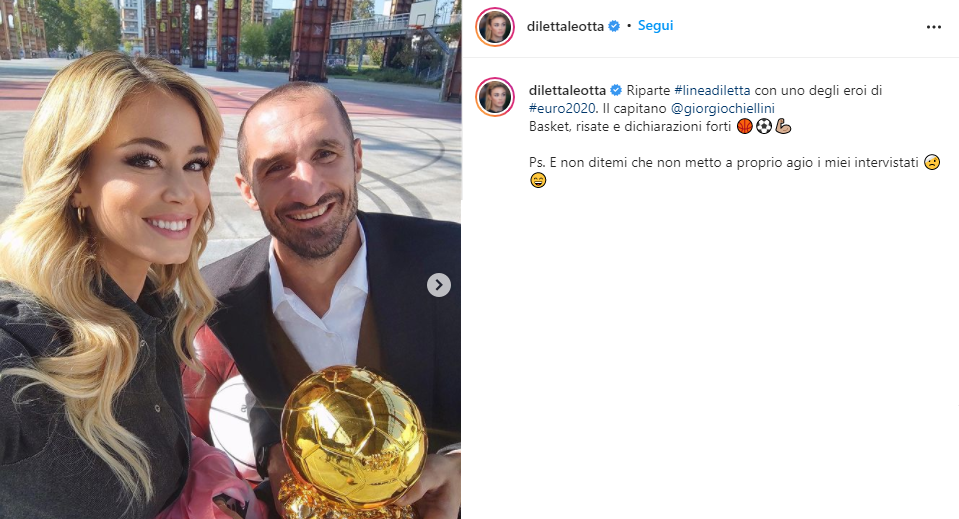Visit the @giorgiochiellini profile mention
Viewport: 959px width, 519px height.
click(x=723, y=109)
